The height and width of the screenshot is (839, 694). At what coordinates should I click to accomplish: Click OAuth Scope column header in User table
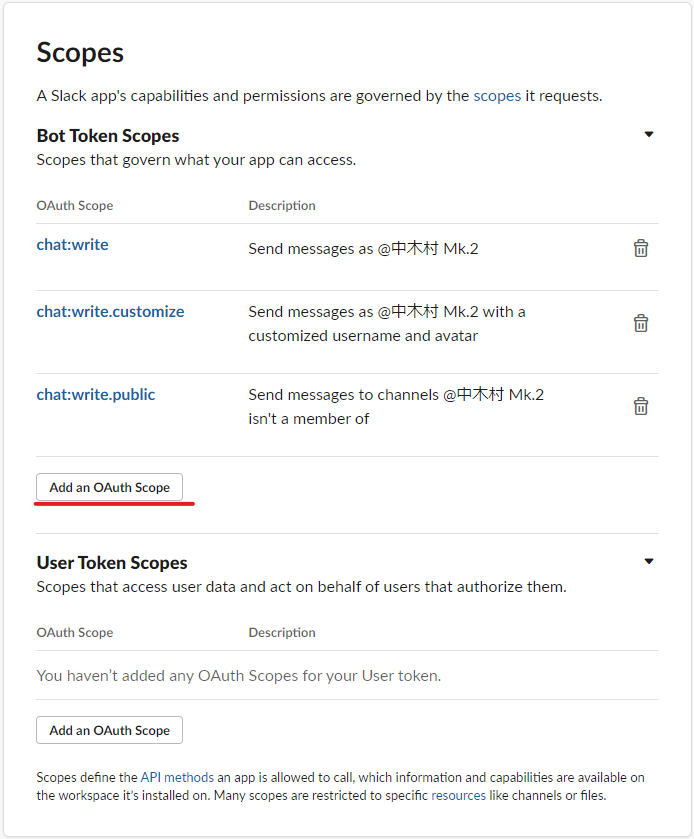tap(75, 632)
